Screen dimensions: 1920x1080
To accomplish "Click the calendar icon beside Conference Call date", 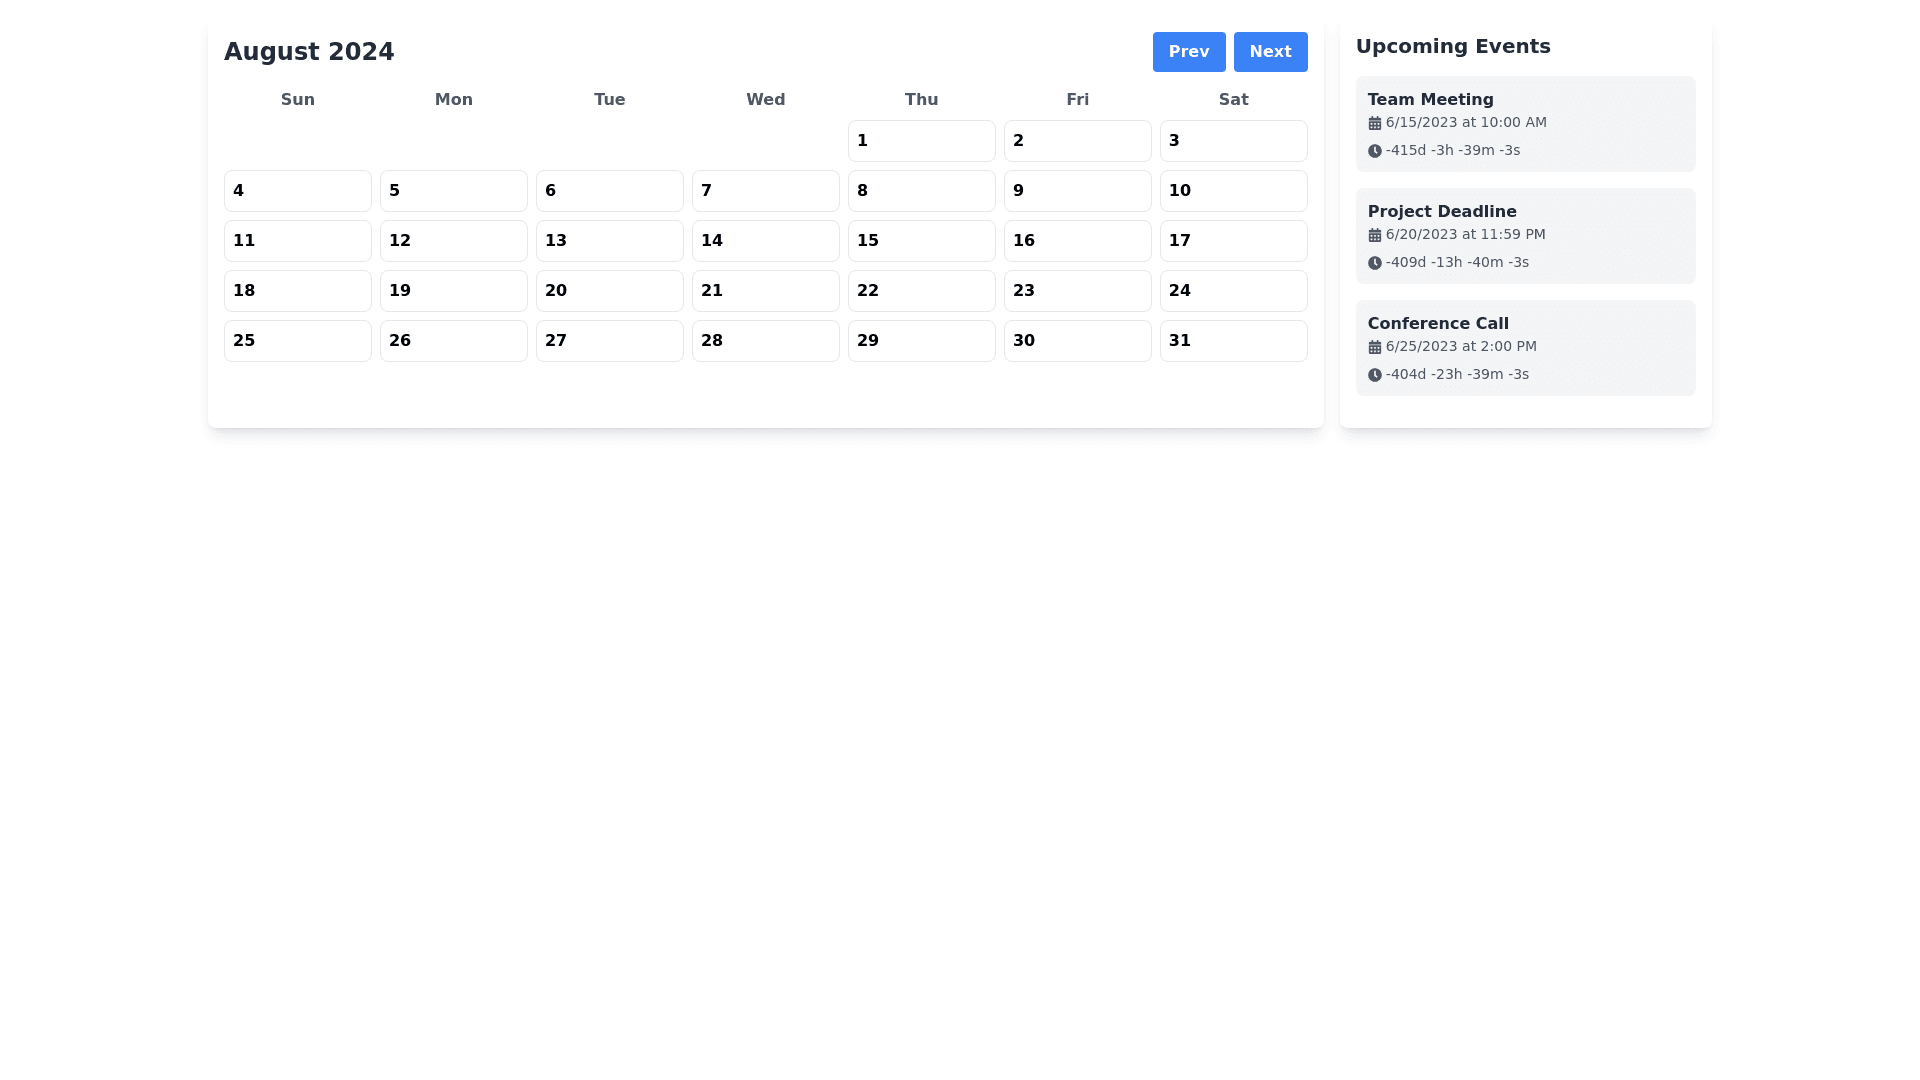I will 1374,347.
